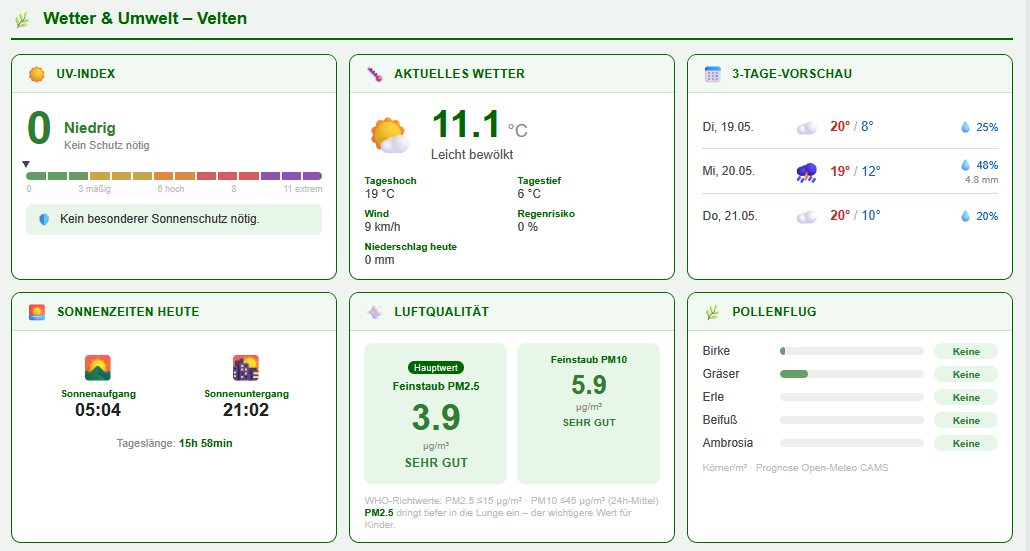Screen dimensions: 1030x551
Task: Click the sunrise icon above Sonnenaufgang
Action: coord(98,368)
